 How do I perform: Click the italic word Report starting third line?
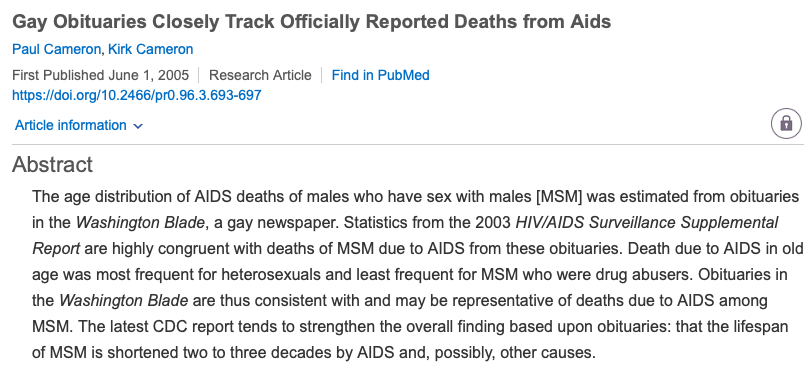56,249
